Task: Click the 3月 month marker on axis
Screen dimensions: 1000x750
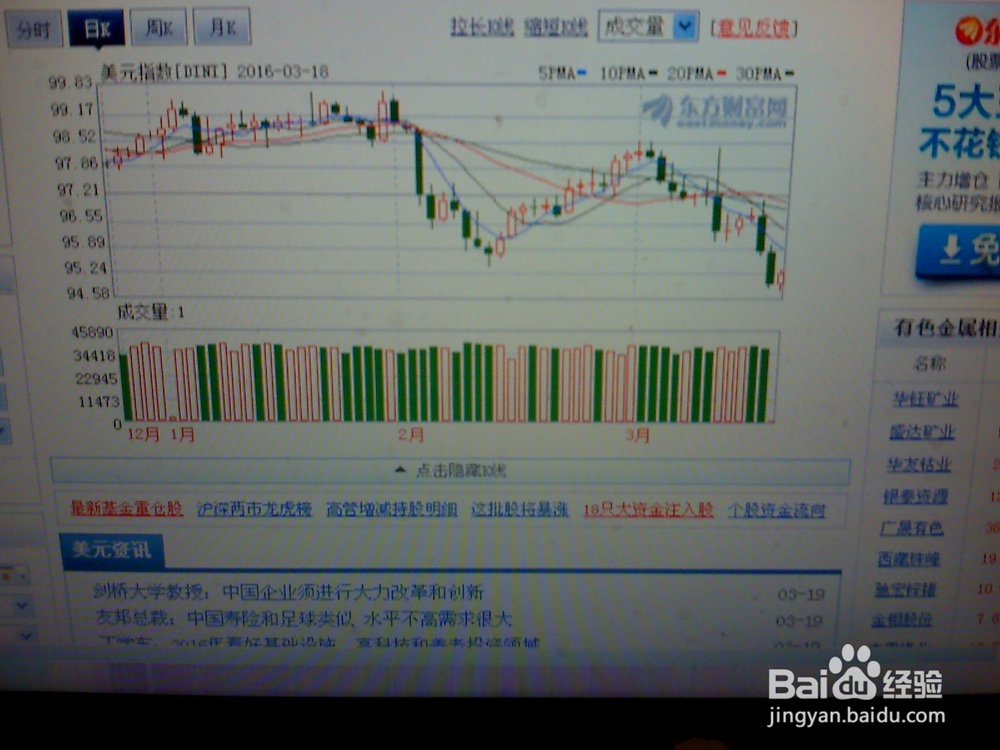Action: (637, 435)
